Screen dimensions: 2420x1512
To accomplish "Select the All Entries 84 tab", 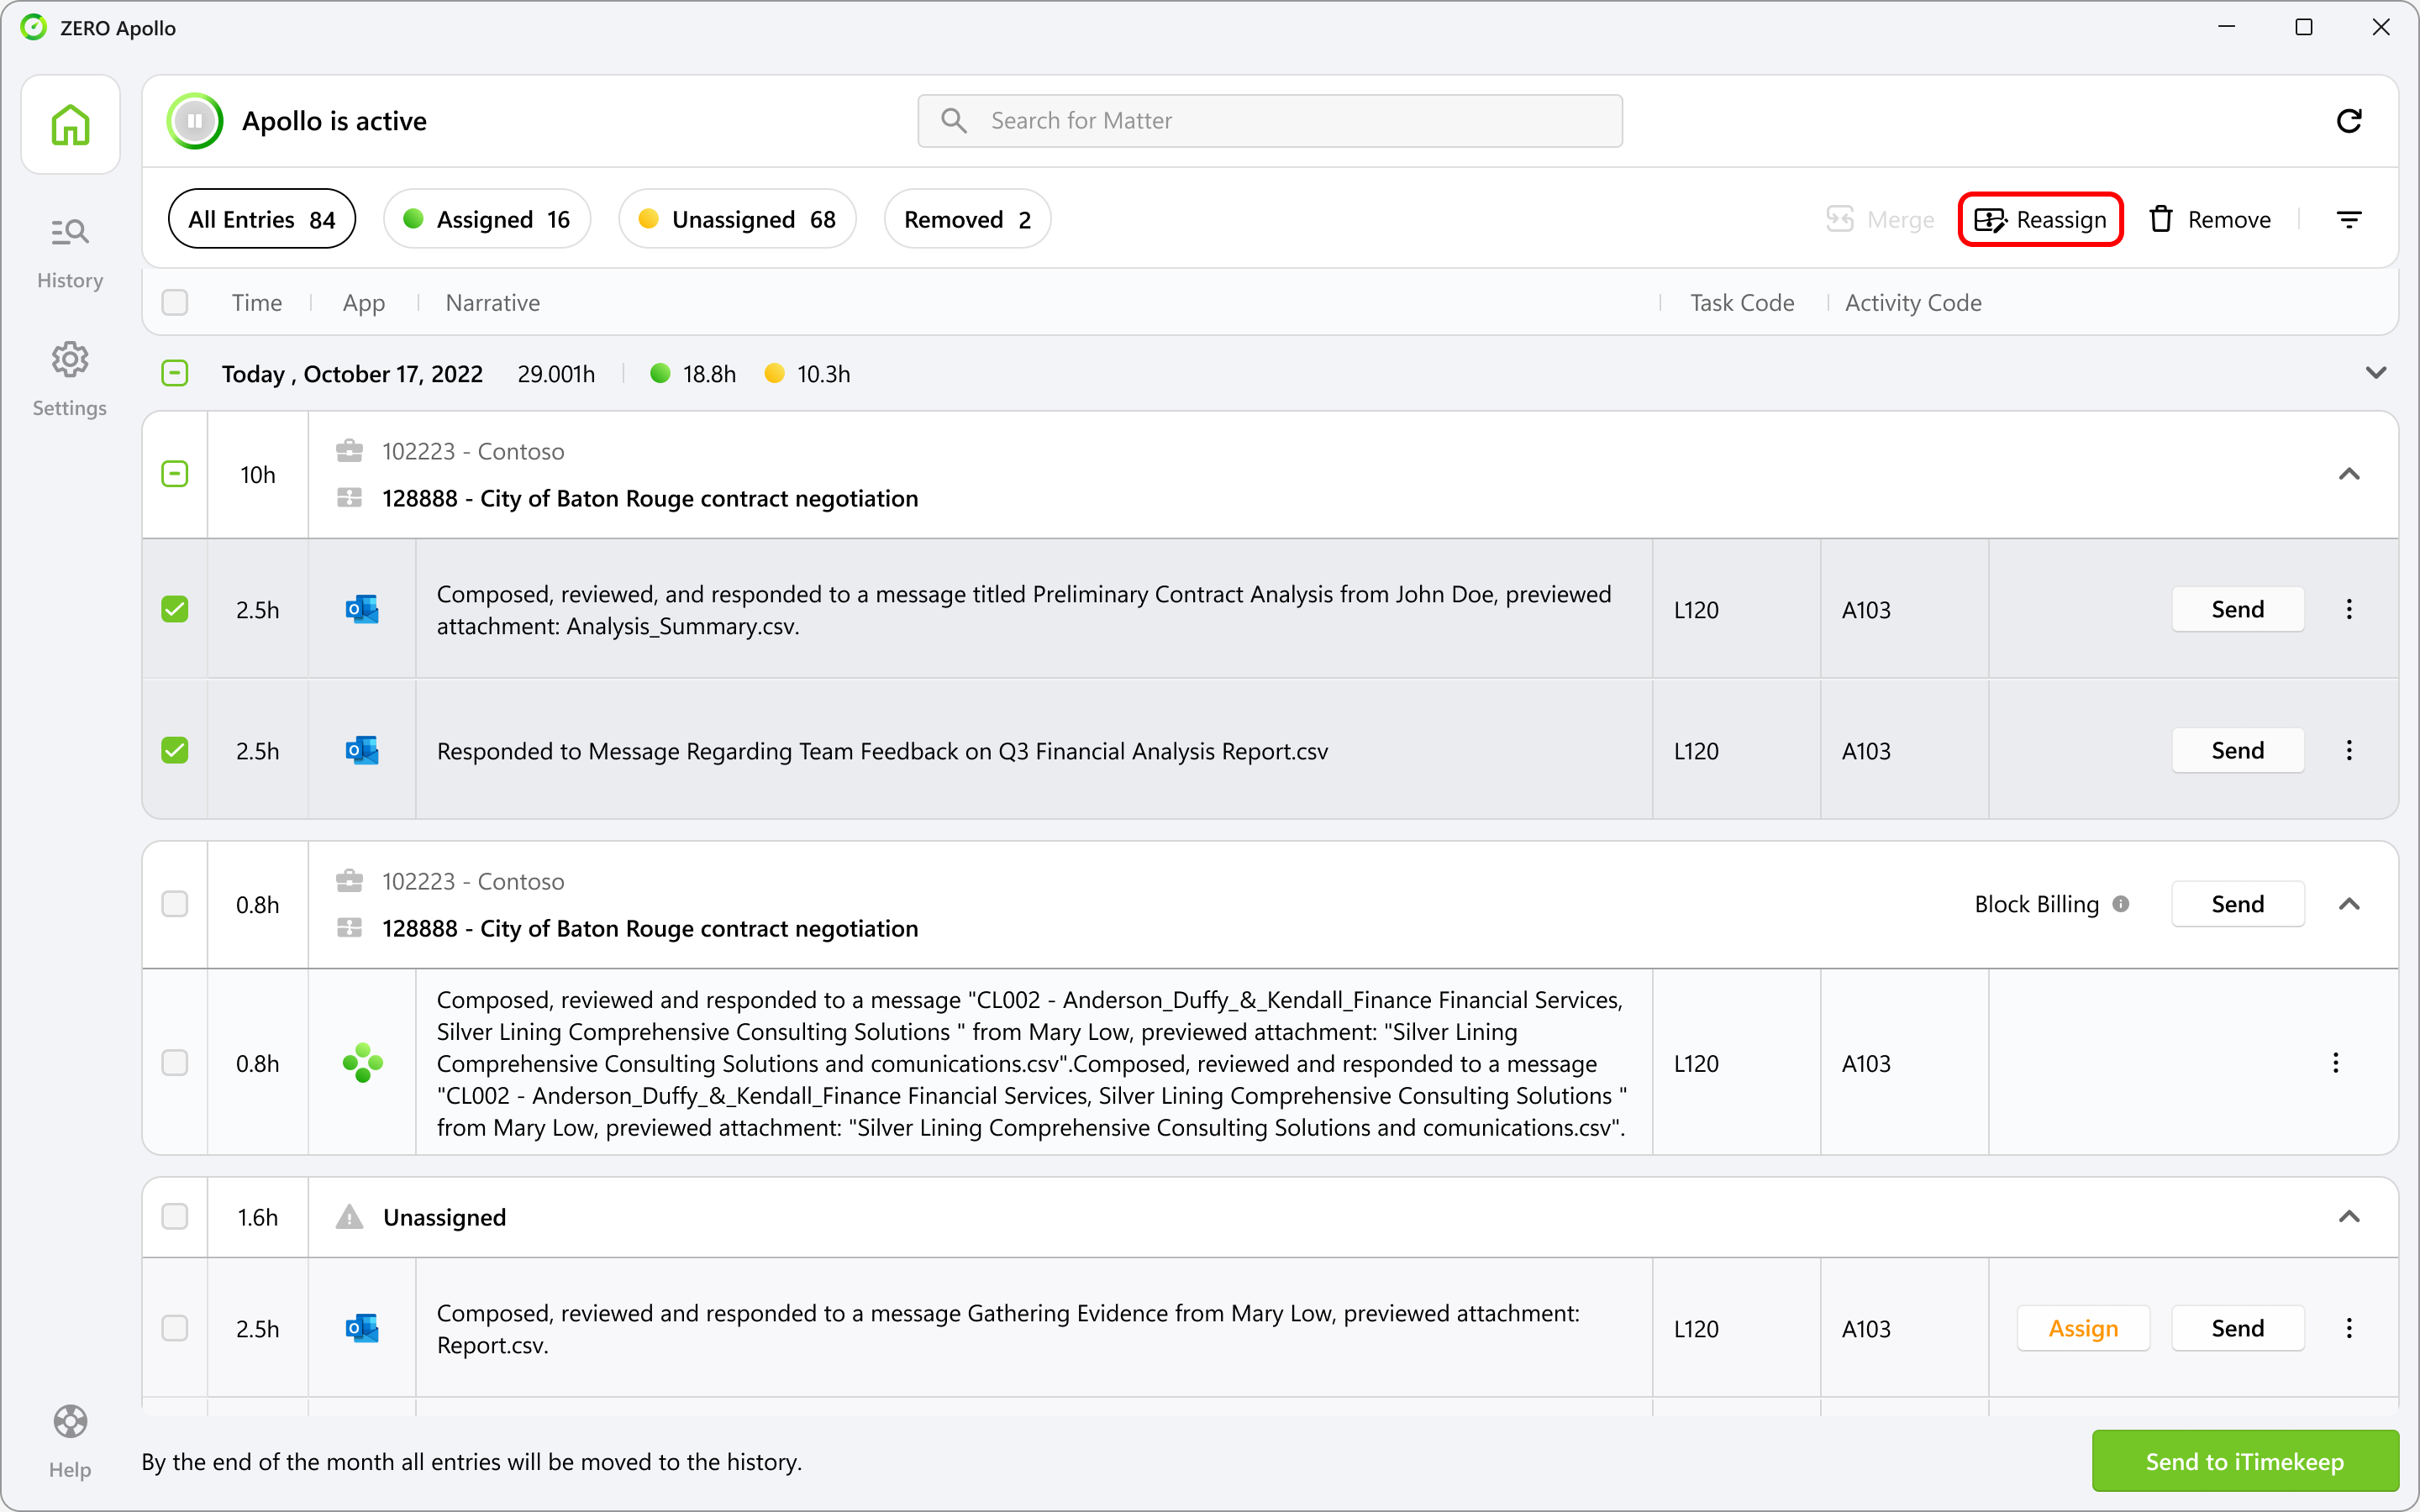I will coord(262,219).
